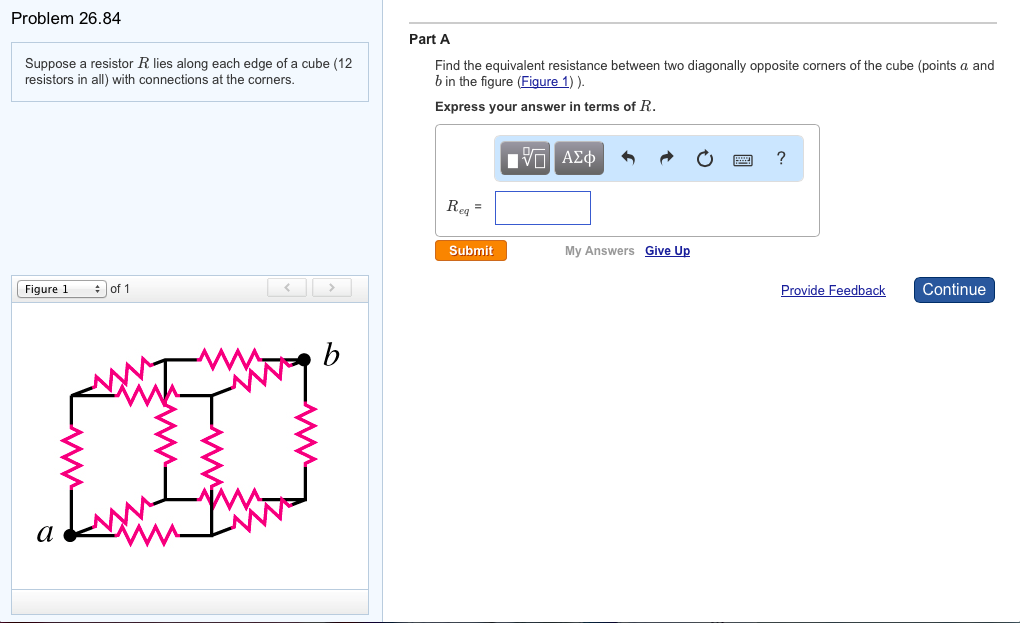Click the question mark help icon

[781, 158]
